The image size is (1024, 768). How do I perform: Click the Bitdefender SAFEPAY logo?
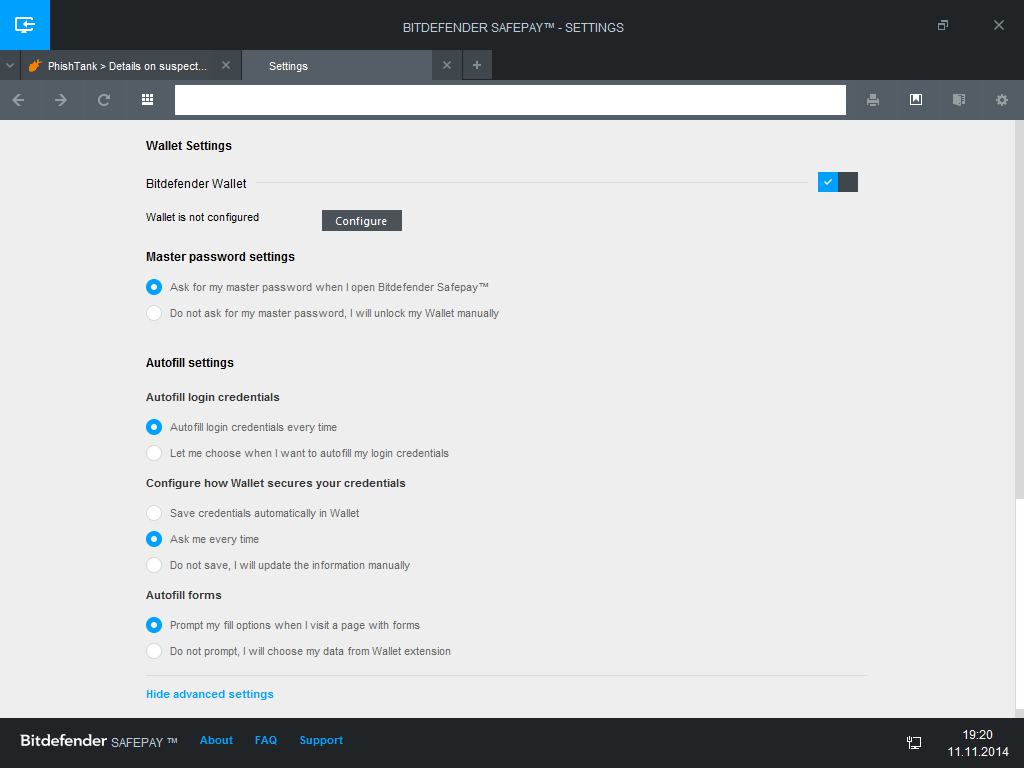[x=99, y=741]
